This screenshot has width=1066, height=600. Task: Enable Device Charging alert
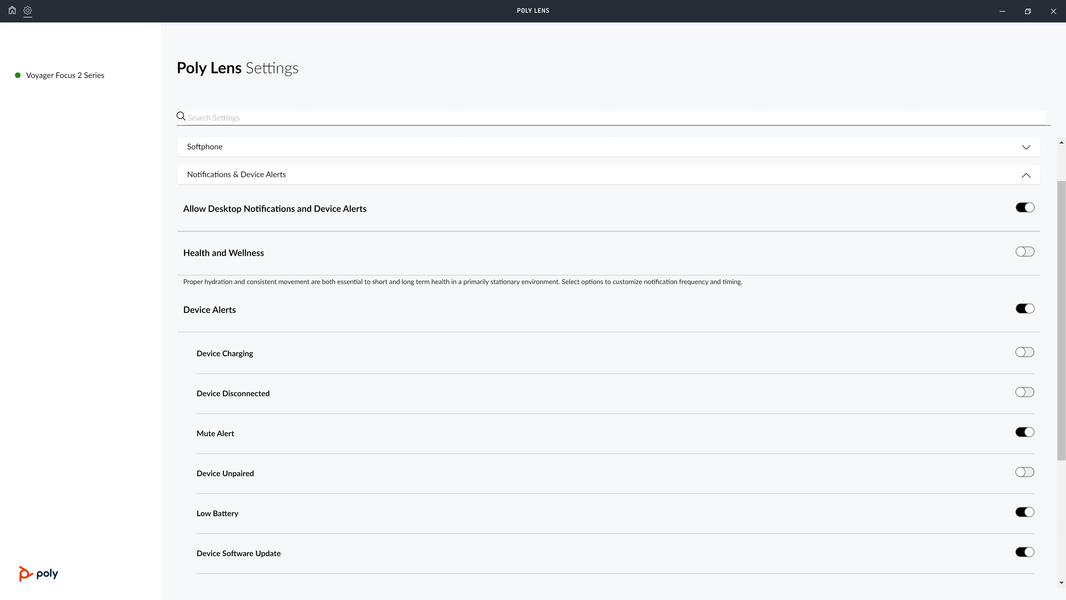coord(1025,353)
